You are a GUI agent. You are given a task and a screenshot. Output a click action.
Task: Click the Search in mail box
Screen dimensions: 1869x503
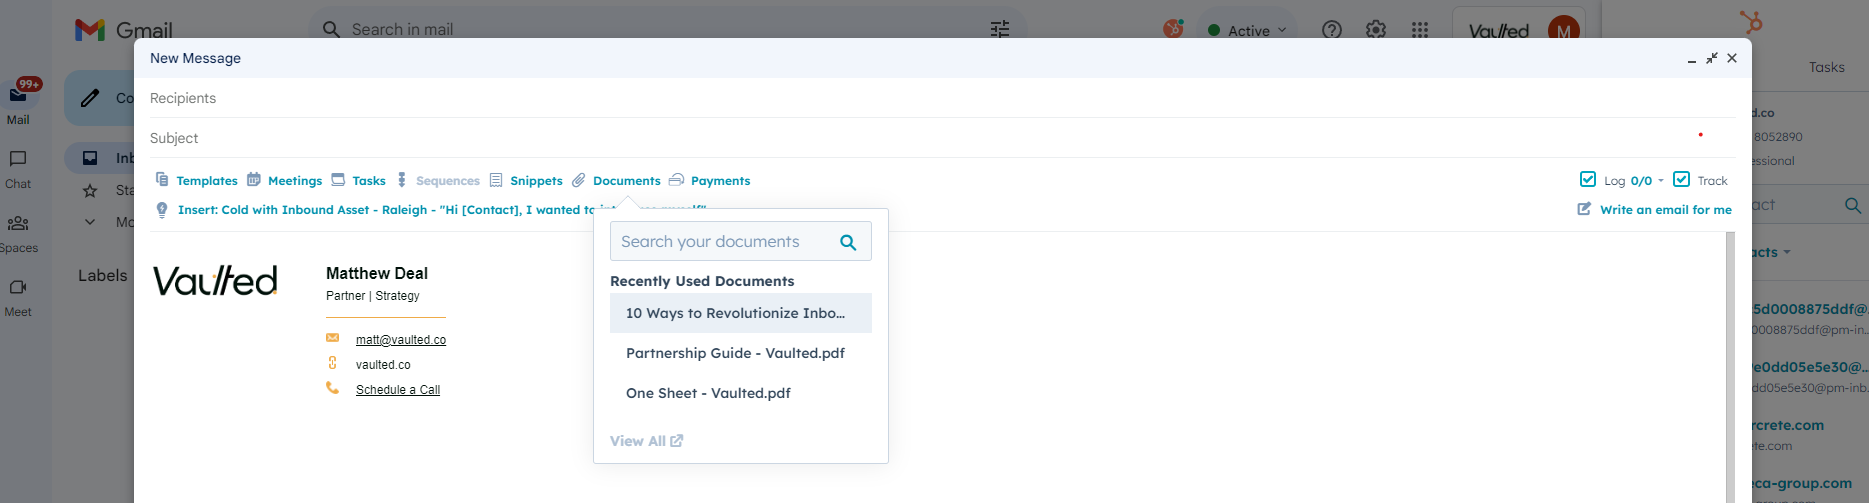[x=668, y=30]
